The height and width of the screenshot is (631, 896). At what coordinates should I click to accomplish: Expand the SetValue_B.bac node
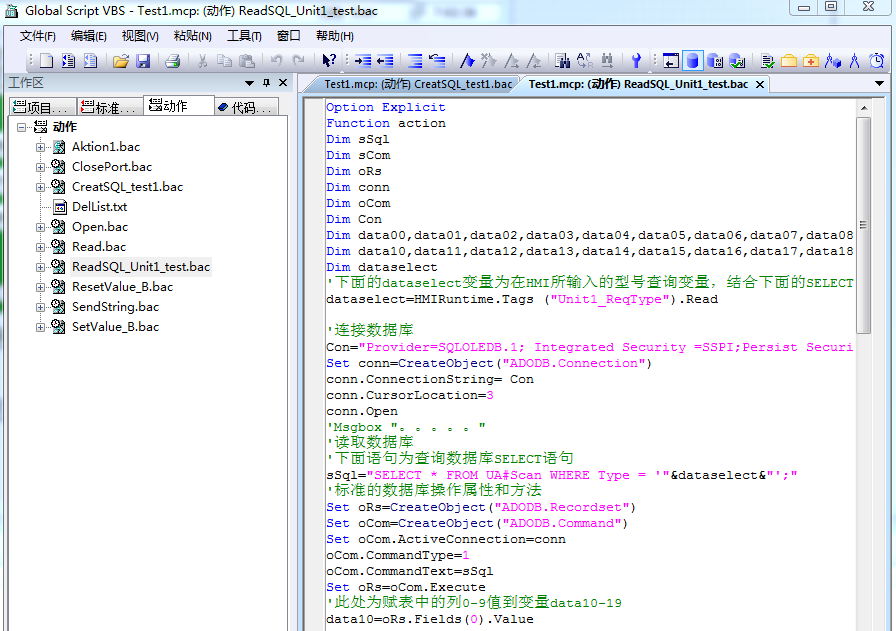(40, 328)
